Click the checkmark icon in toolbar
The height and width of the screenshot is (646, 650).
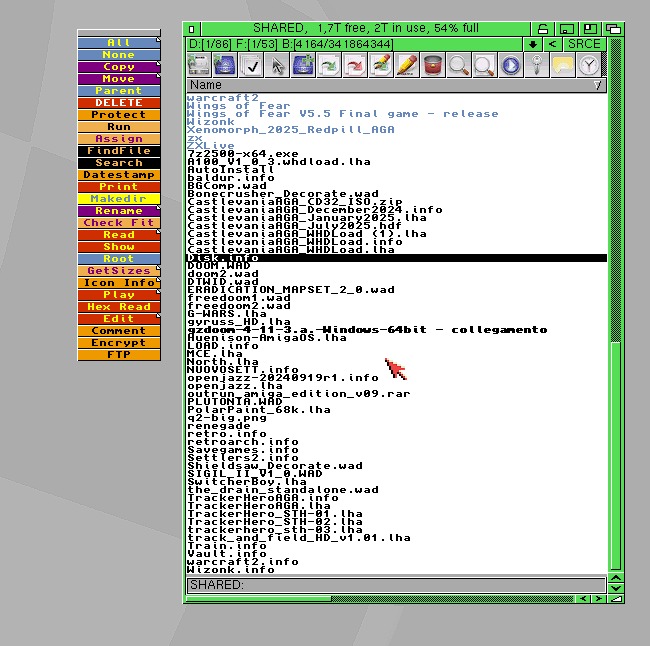click(x=251, y=66)
